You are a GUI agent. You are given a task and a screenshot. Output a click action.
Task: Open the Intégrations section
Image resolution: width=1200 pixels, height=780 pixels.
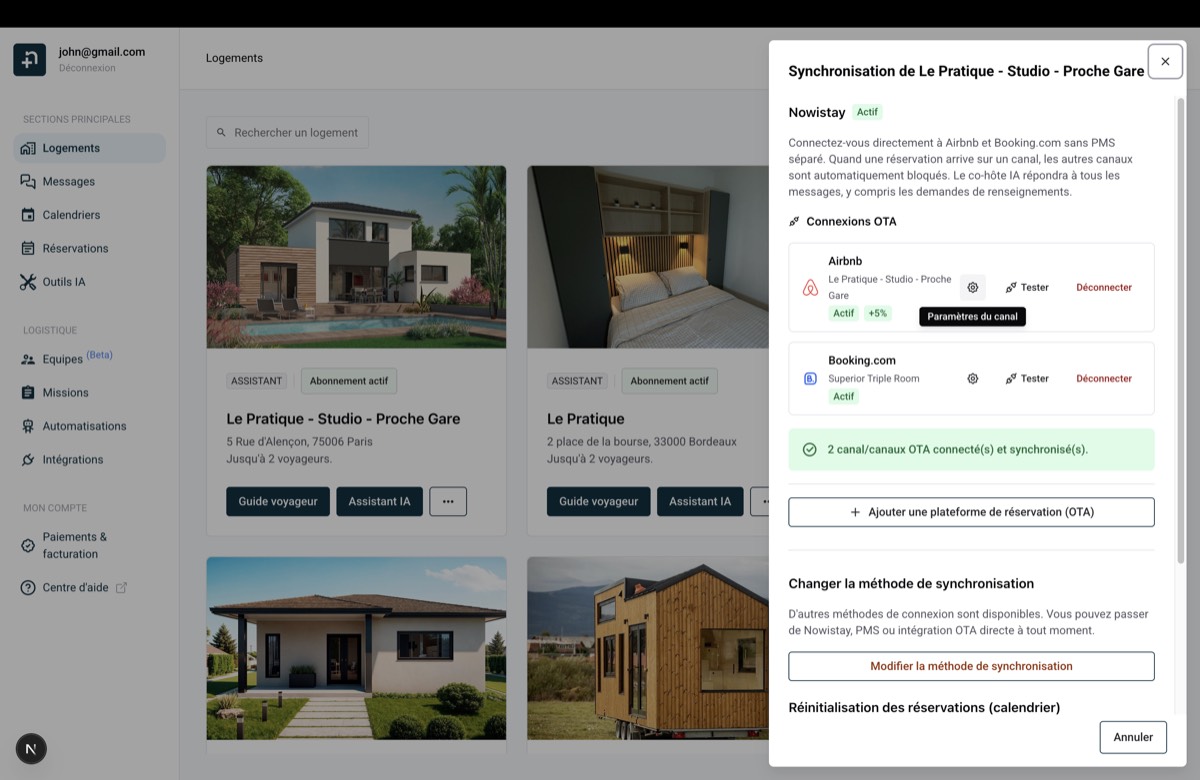[x=72, y=459]
